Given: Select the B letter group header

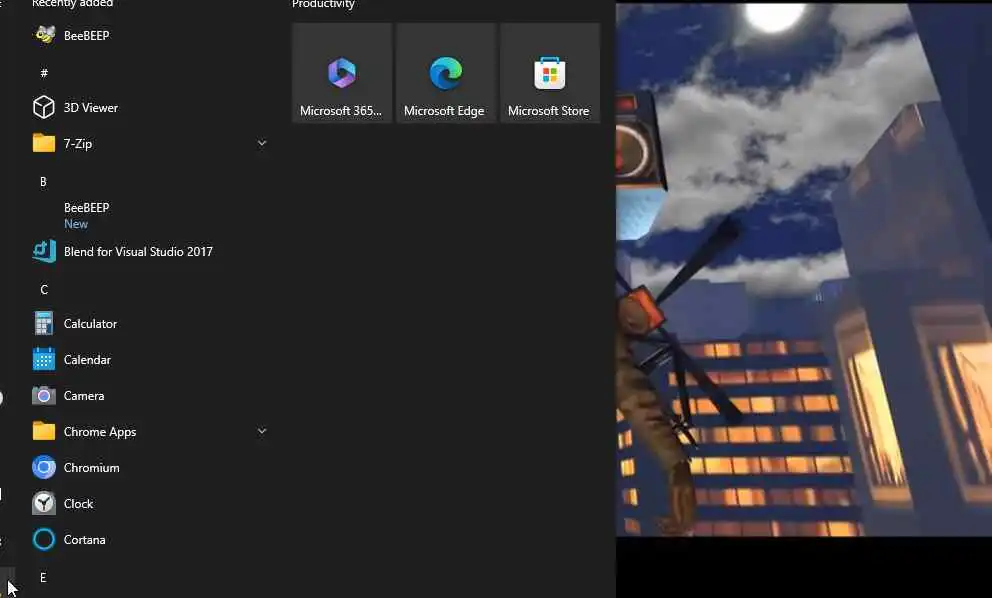Looking at the screenshot, I should pos(44,182).
